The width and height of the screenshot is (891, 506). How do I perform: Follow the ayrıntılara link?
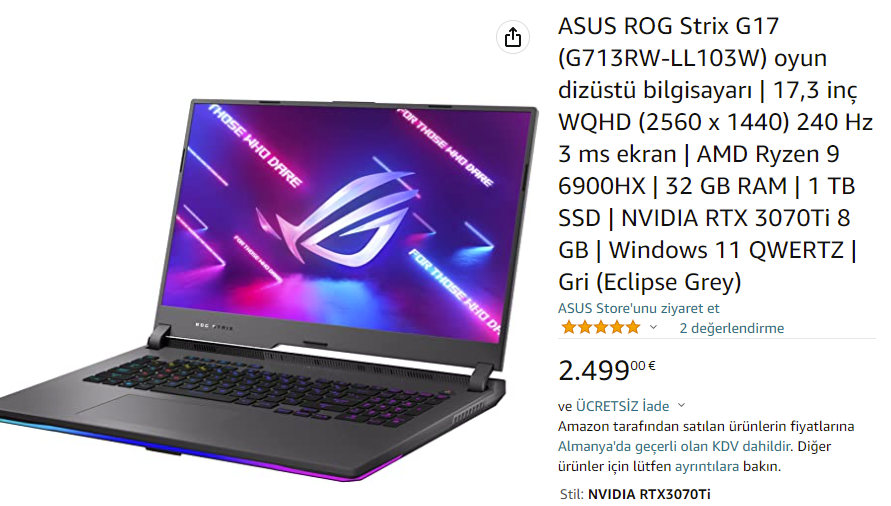click(707, 466)
